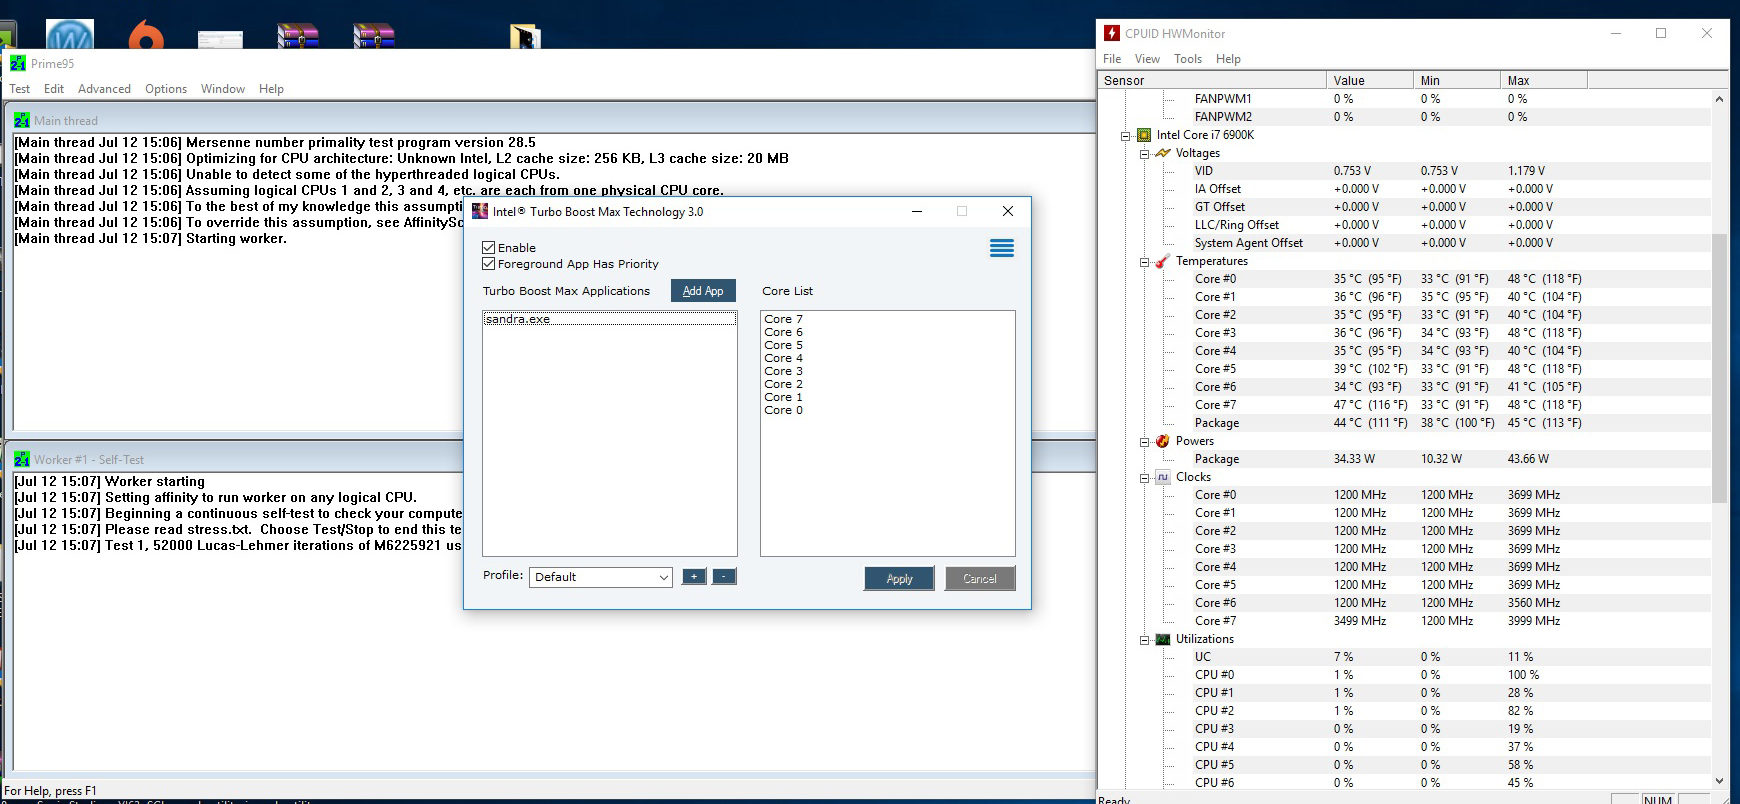Open the folder icon on desktop
Image resolution: width=1740 pixels, height=804 pixels.
click(x=526, y=37)
